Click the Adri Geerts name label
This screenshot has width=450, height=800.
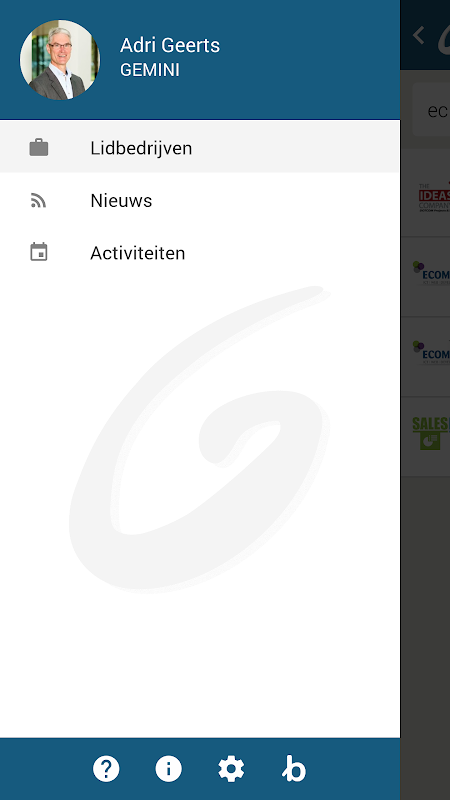point(170,45)
